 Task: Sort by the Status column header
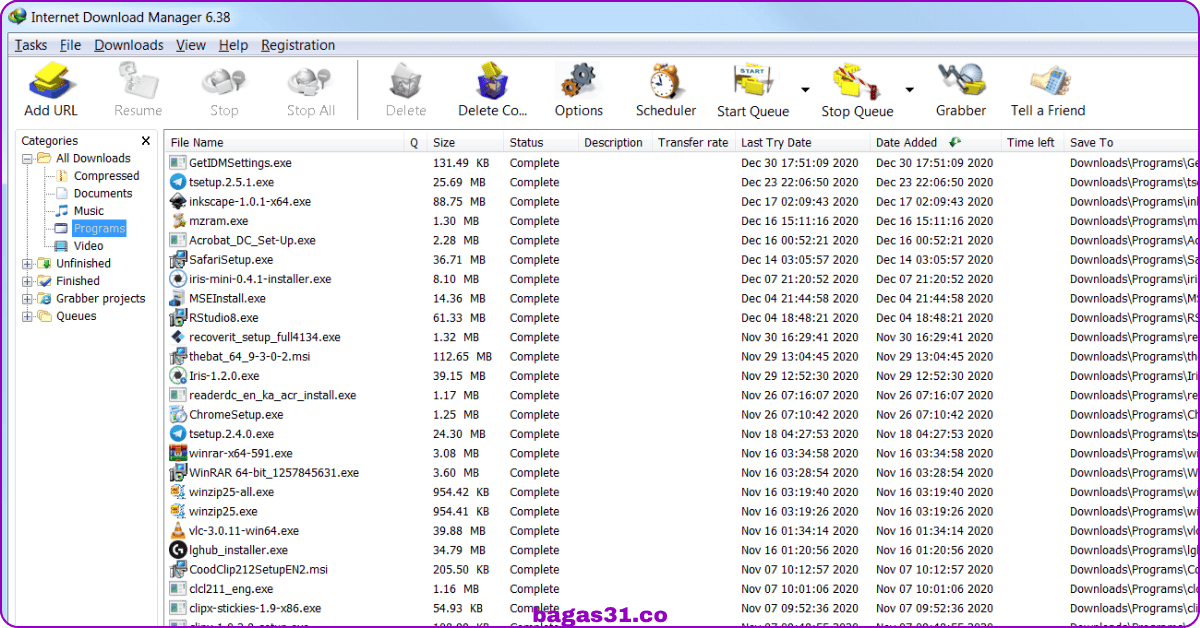point(540,143)
